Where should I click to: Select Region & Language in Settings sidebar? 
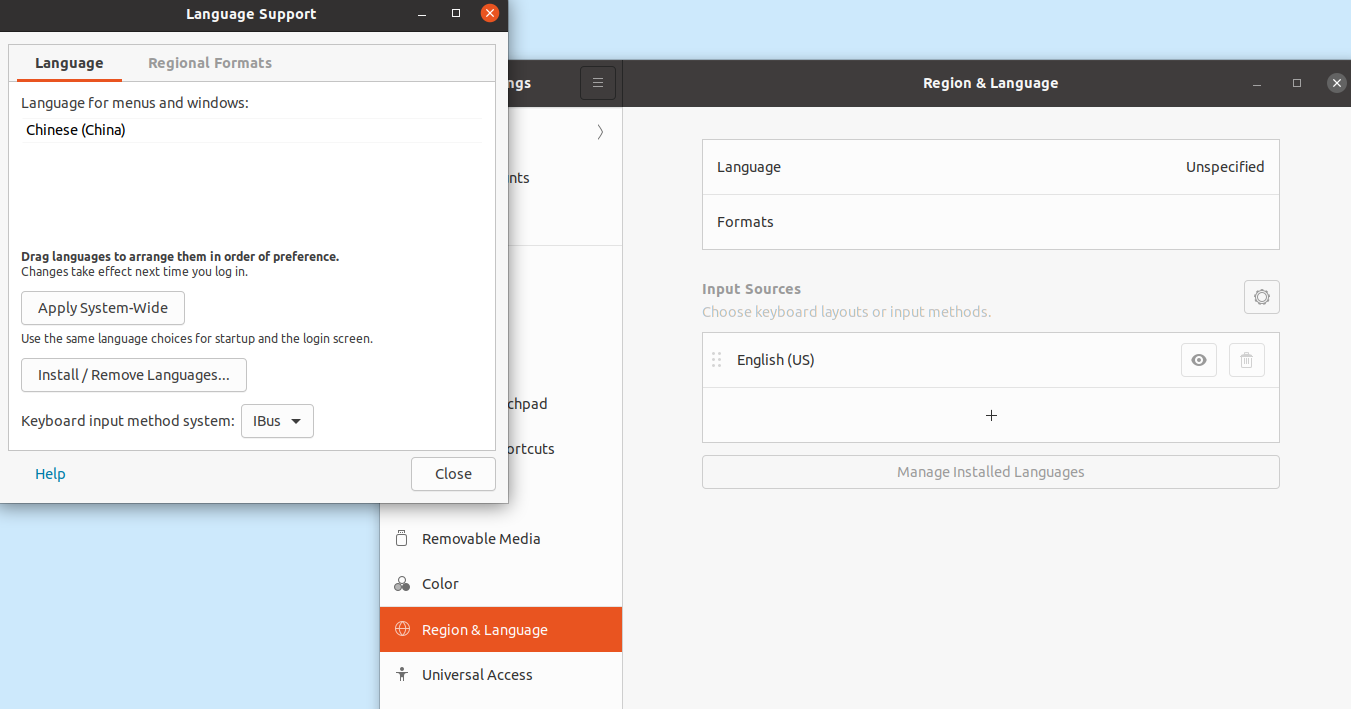[x=501, y=630]
